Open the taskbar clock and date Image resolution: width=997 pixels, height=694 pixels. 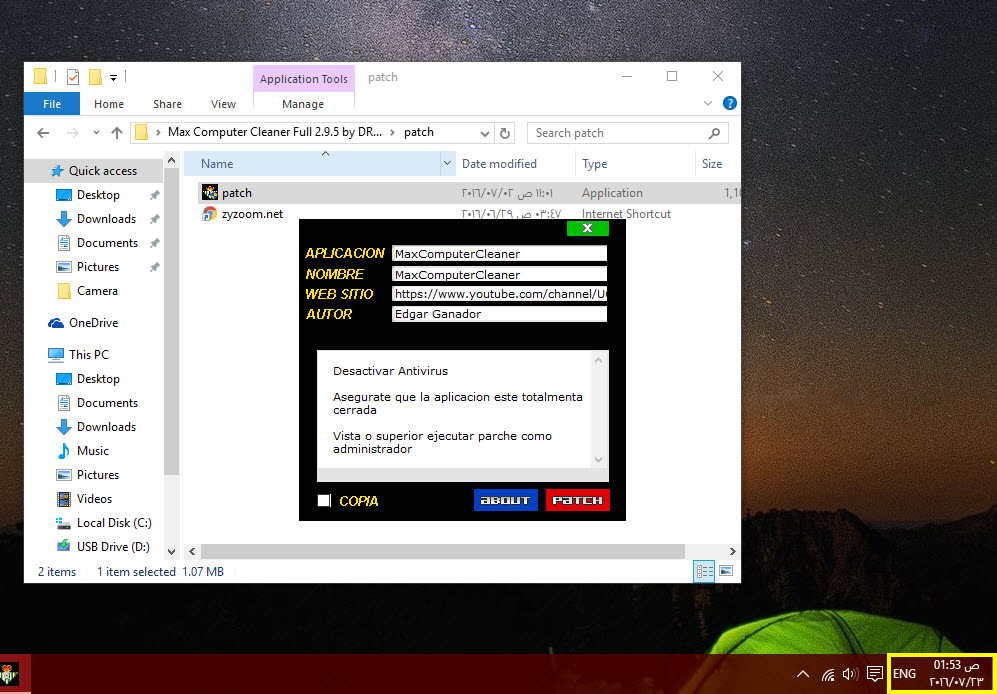pos(956,674)
